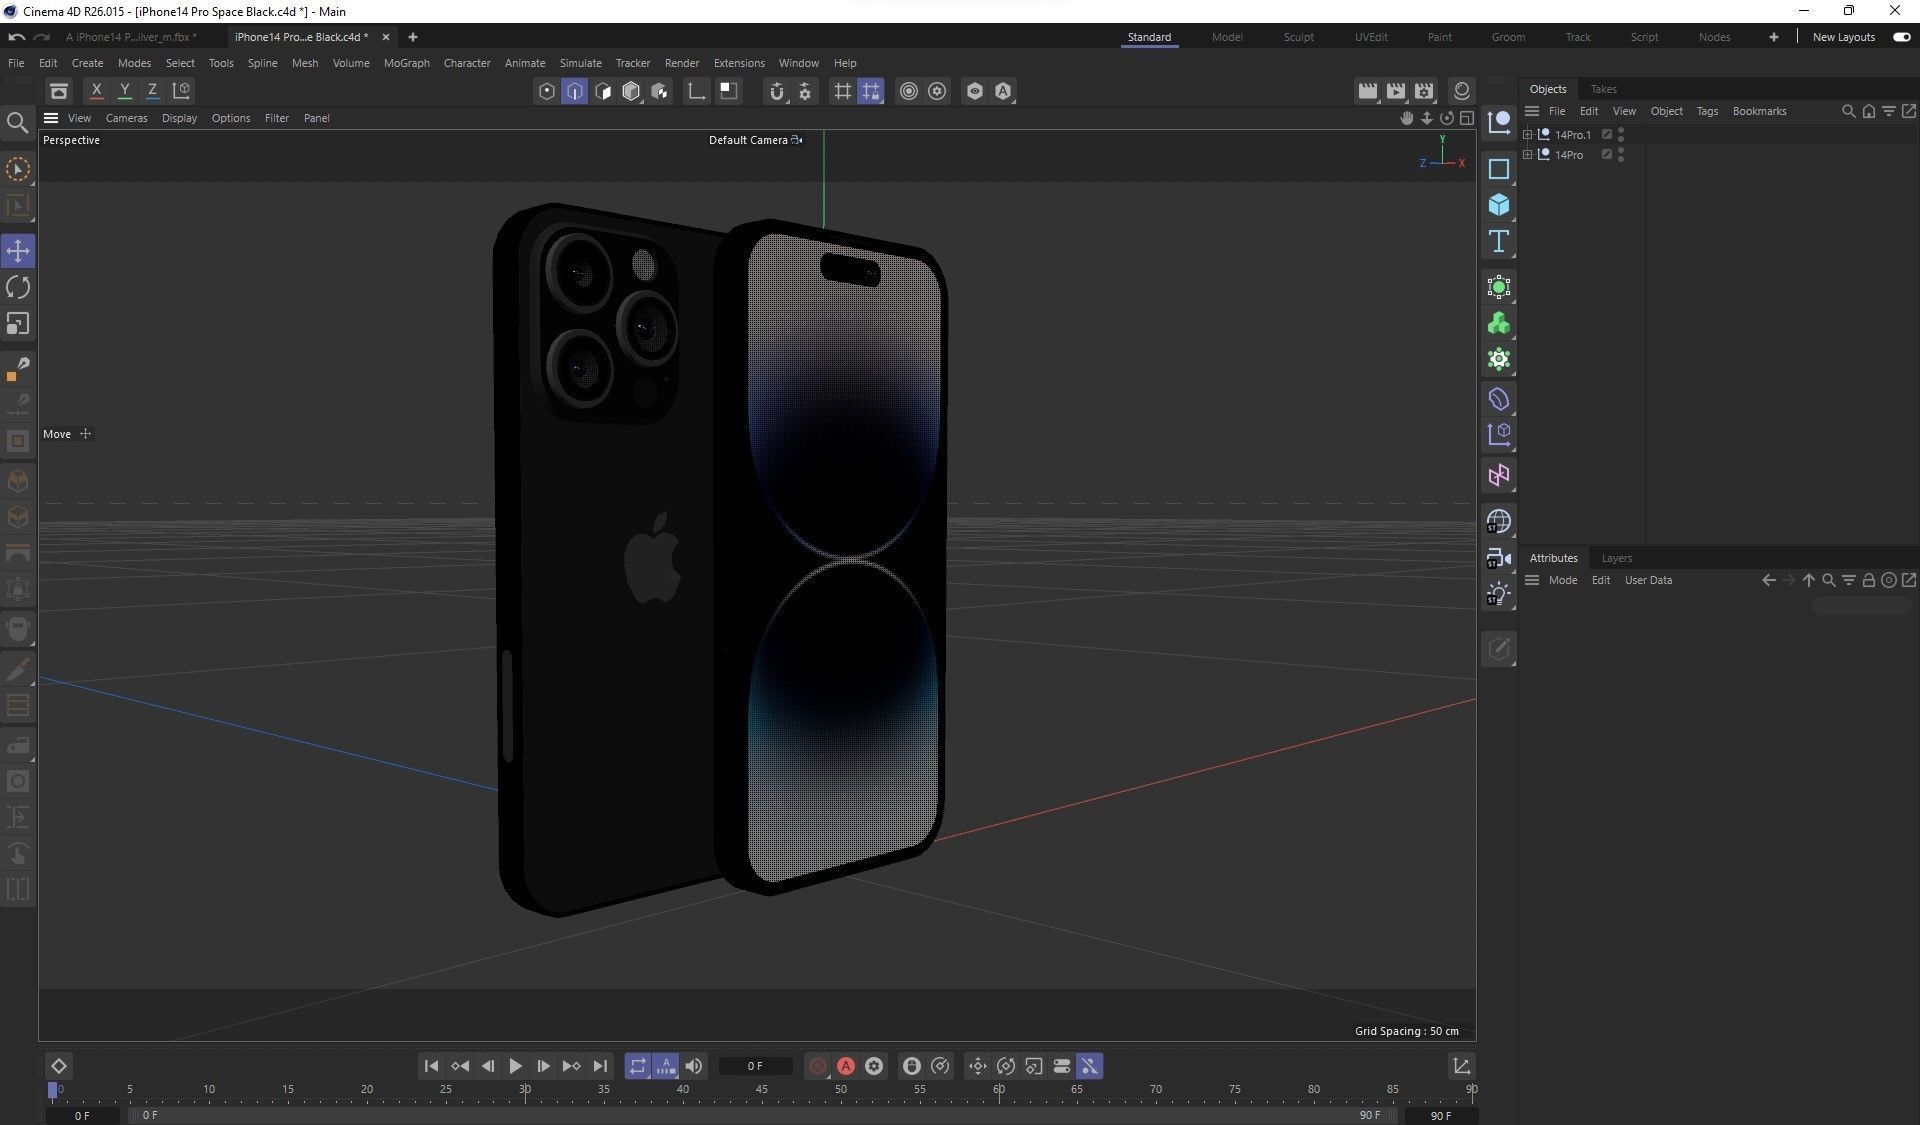Screen dimensions: 1920x1125
Task: Toggle visibility dots of 14Pro
Action: pos(1621,154)
